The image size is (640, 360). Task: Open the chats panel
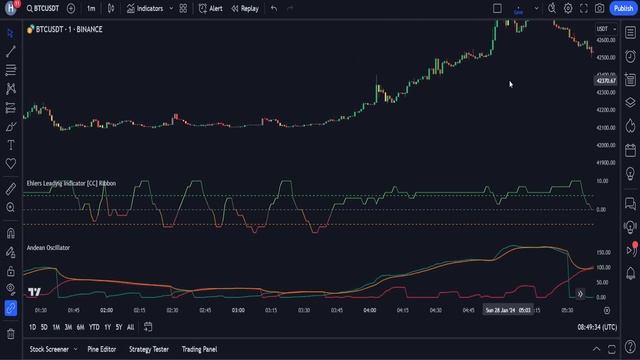(630, 203)
